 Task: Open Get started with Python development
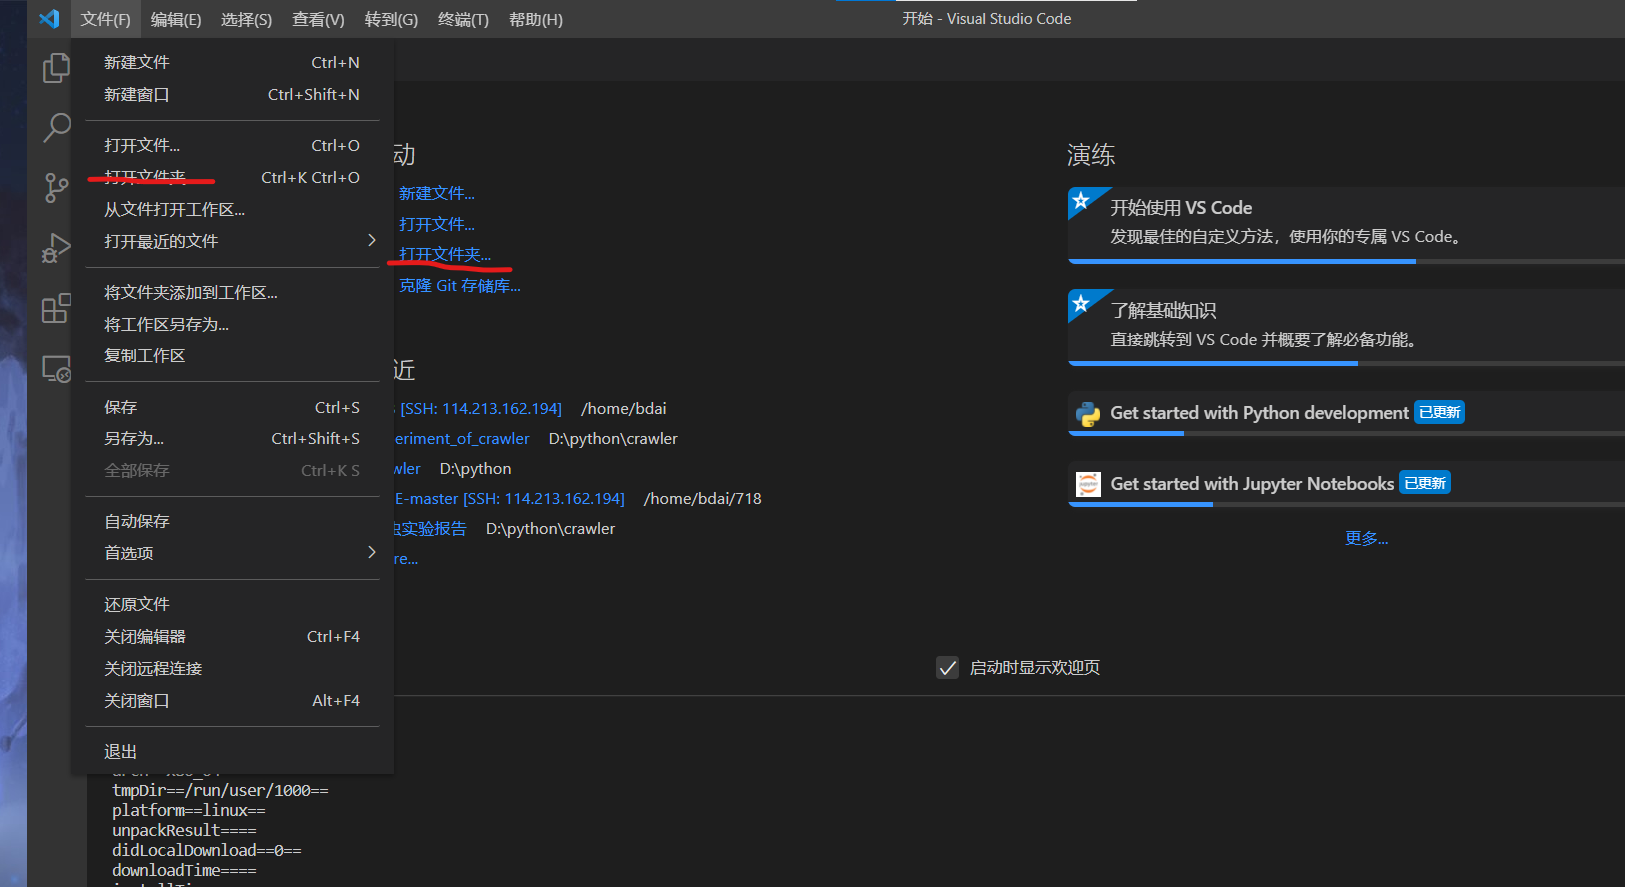click(1346, 413)
